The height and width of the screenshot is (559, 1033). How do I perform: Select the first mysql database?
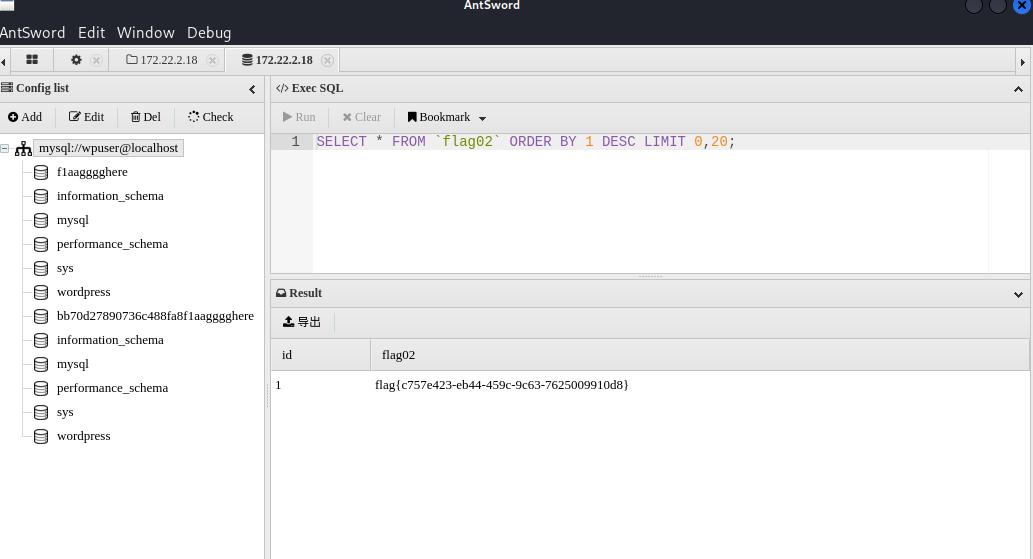tap(72, 221)
